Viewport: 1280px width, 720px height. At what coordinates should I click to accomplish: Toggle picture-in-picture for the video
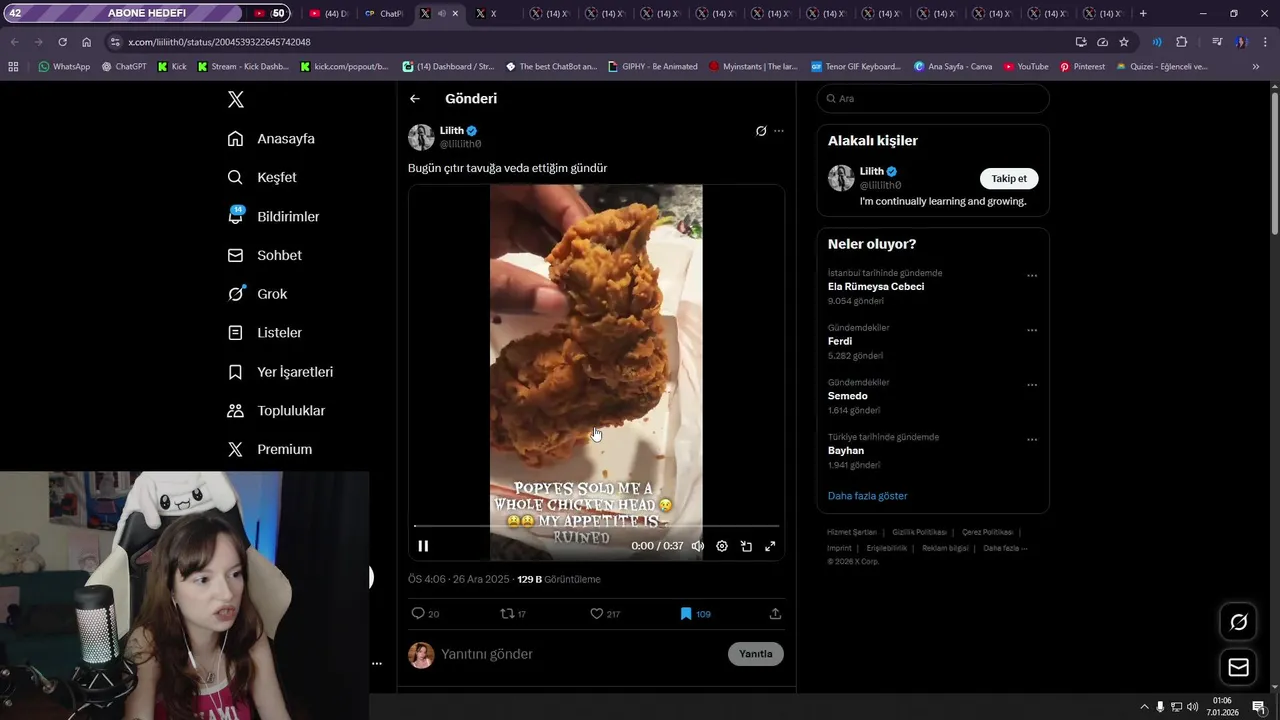[x=746, y=546]
